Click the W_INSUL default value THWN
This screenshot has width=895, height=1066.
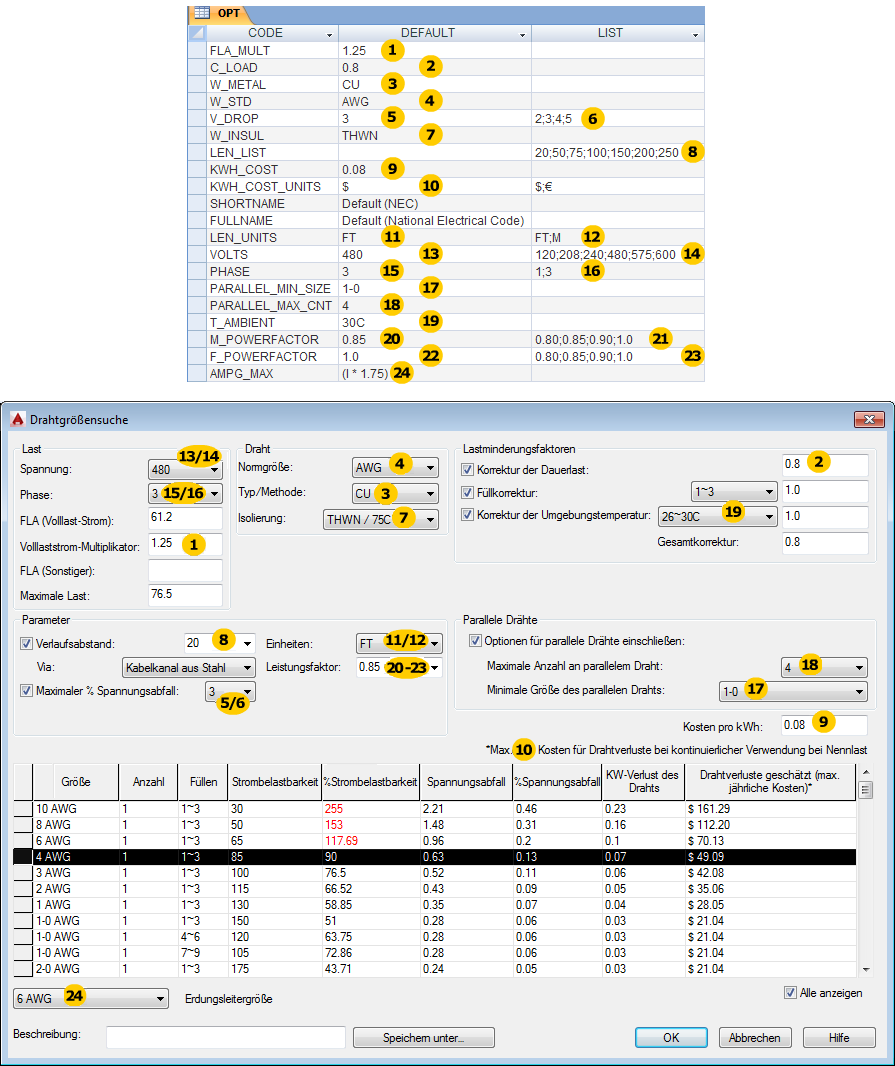coord(360,135)
